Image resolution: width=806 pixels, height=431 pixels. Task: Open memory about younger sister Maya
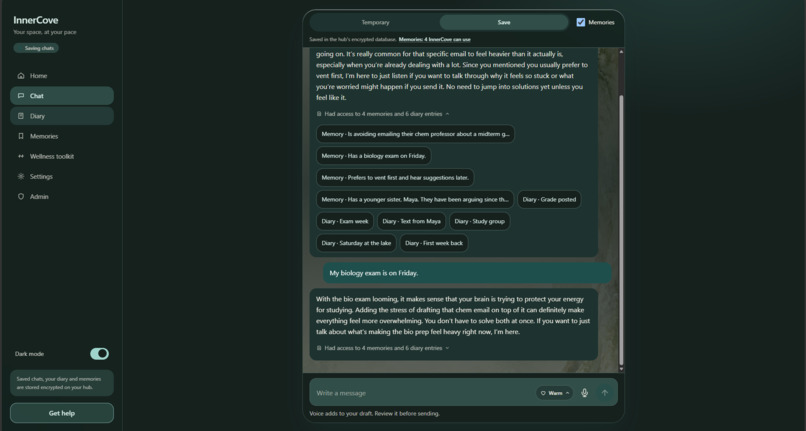click(x=415, y=200)
